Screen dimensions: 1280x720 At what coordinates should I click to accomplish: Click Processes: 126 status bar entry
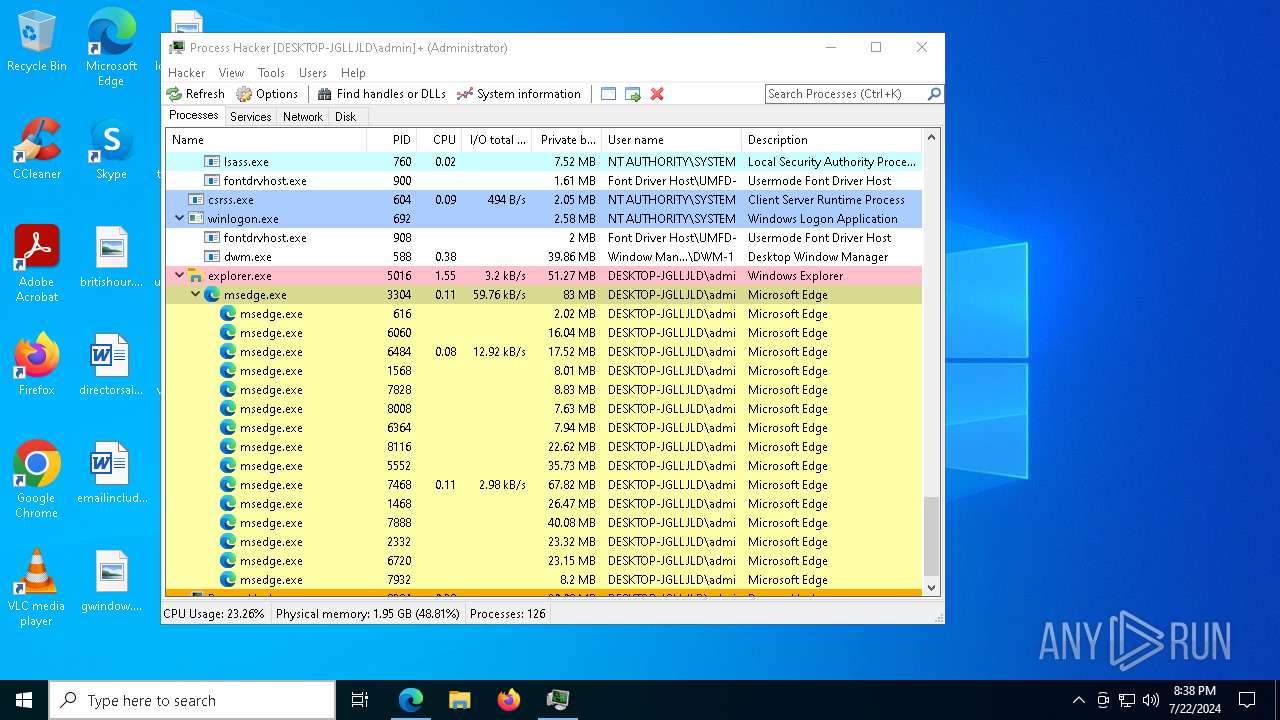(508, 614)
